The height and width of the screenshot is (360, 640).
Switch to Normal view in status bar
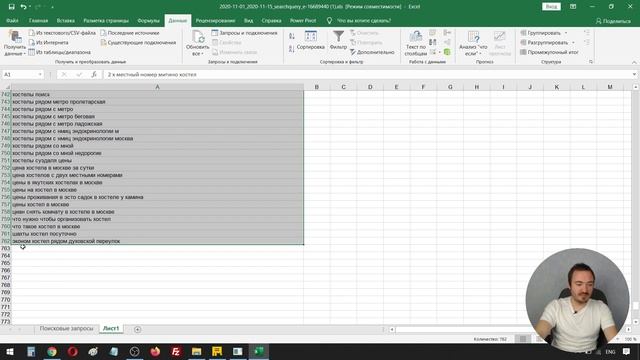(523, 339)
